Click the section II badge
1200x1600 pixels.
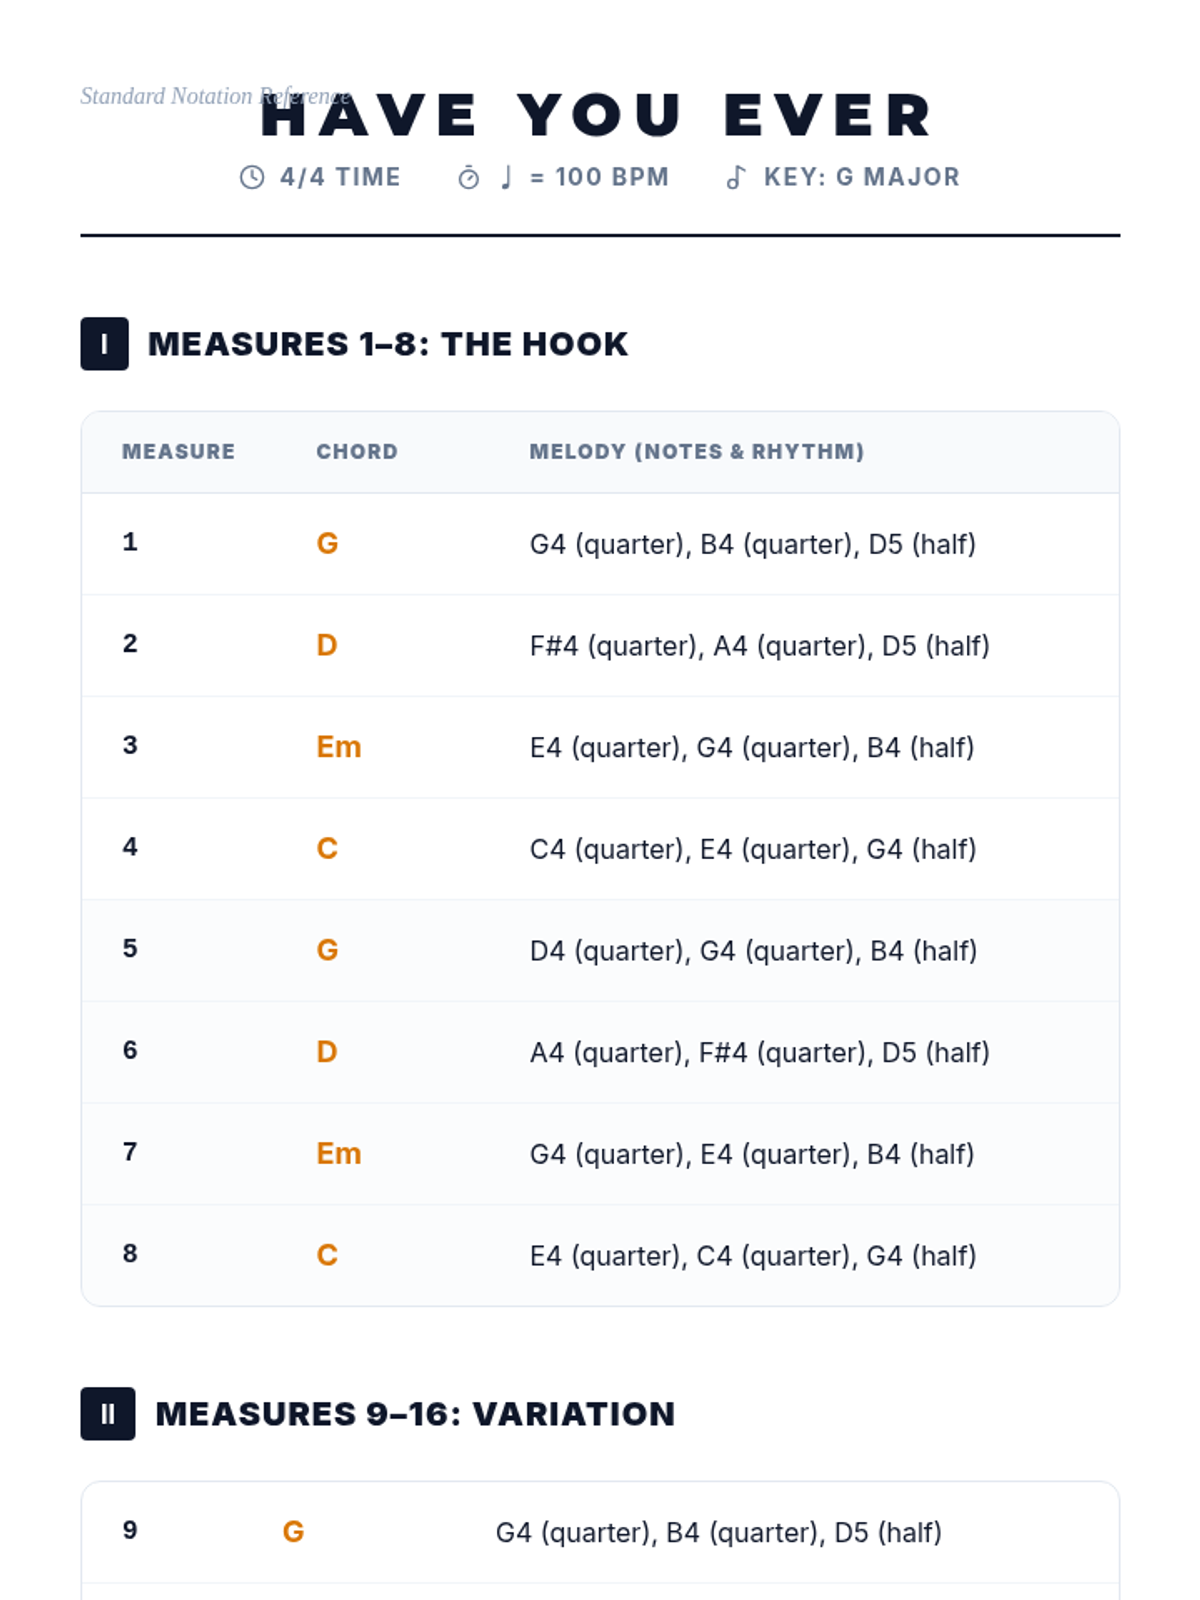(107, 1414)
